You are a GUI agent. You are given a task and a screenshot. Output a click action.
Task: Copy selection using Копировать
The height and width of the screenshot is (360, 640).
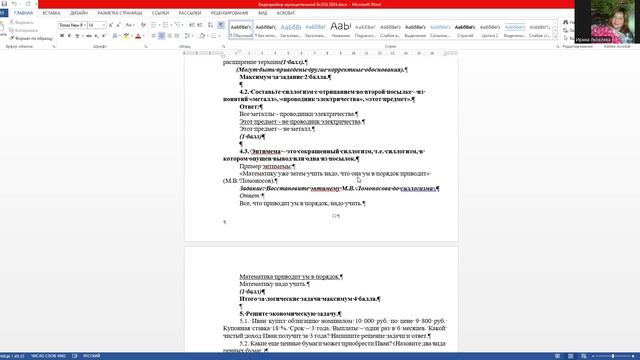24,30
